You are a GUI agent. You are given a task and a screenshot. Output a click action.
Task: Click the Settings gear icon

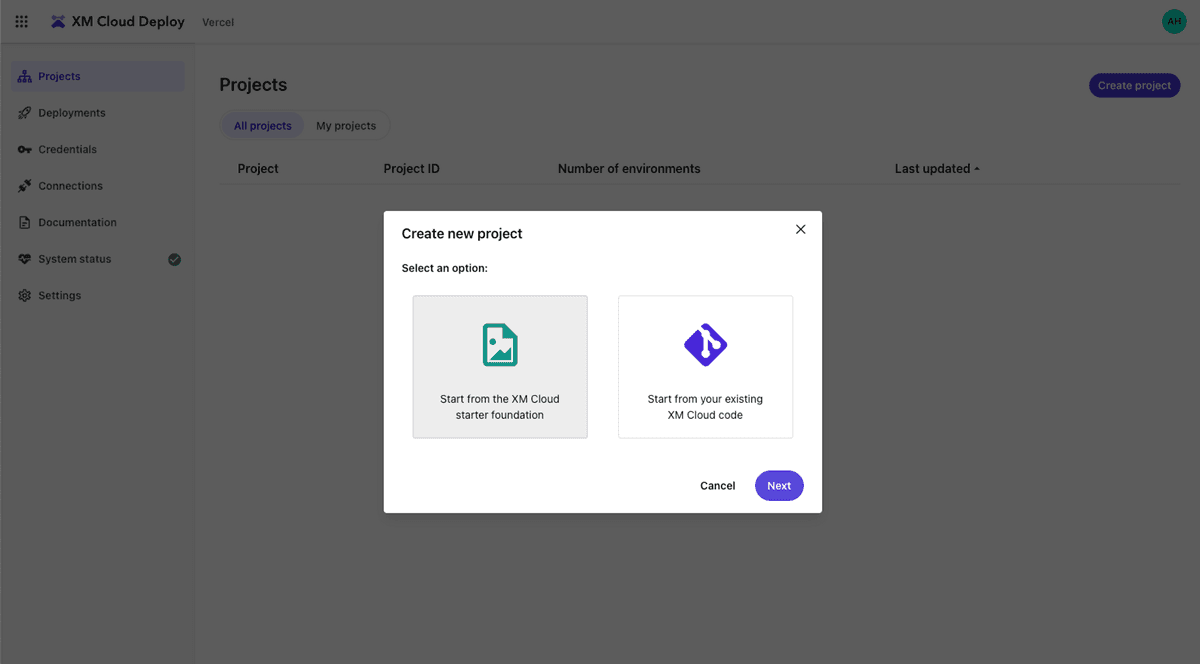(25, 296)
